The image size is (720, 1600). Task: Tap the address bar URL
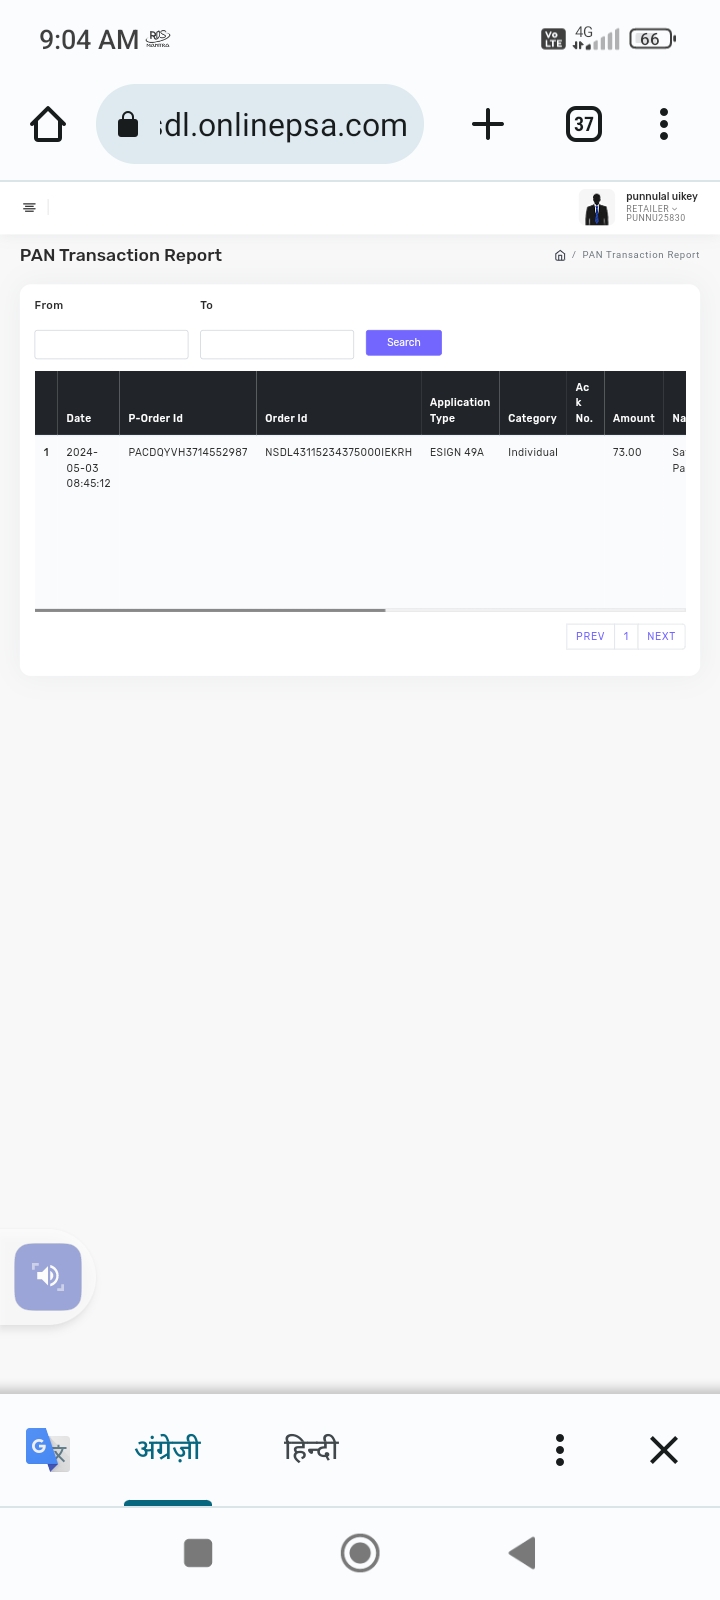click(x=282, y=125)
